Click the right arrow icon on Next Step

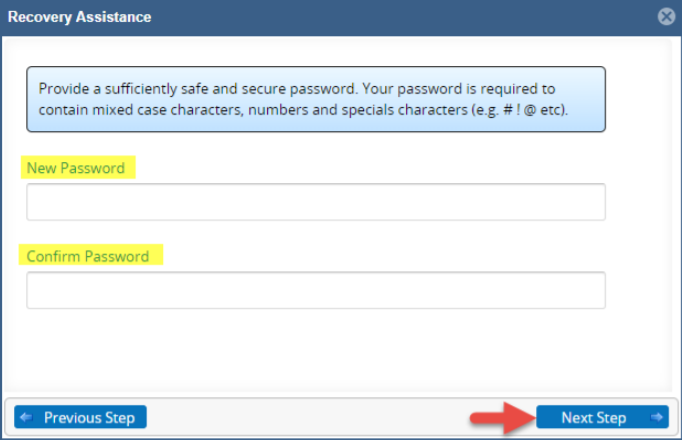pos(656,417)
